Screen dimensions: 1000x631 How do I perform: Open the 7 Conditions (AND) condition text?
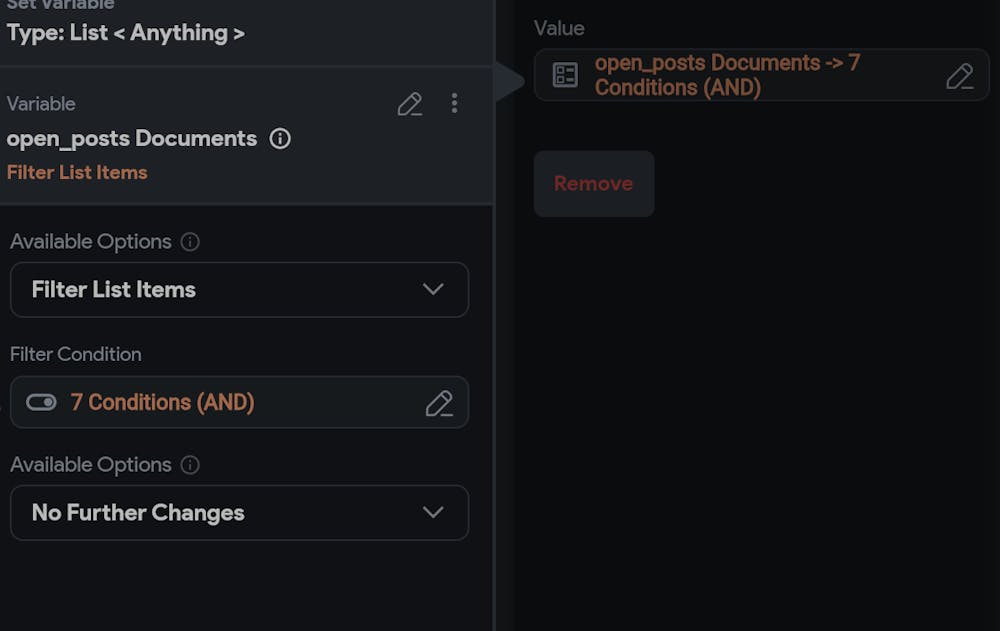click(164, 402)
